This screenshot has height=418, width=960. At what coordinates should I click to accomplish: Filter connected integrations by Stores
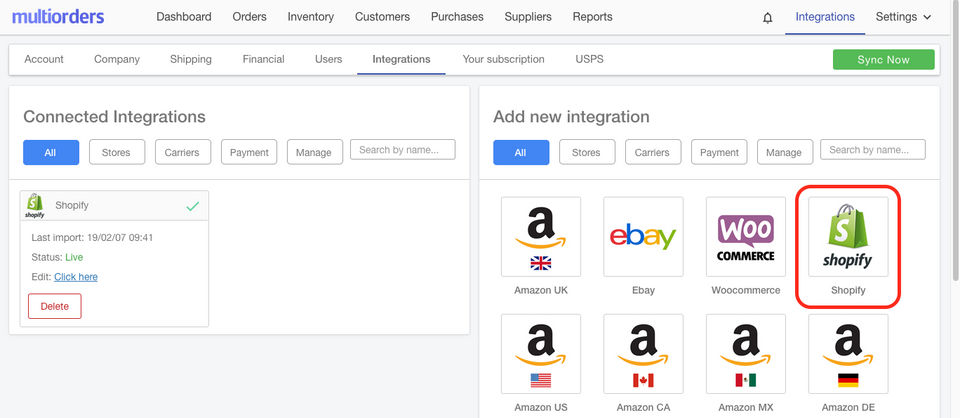coord(117,152)
